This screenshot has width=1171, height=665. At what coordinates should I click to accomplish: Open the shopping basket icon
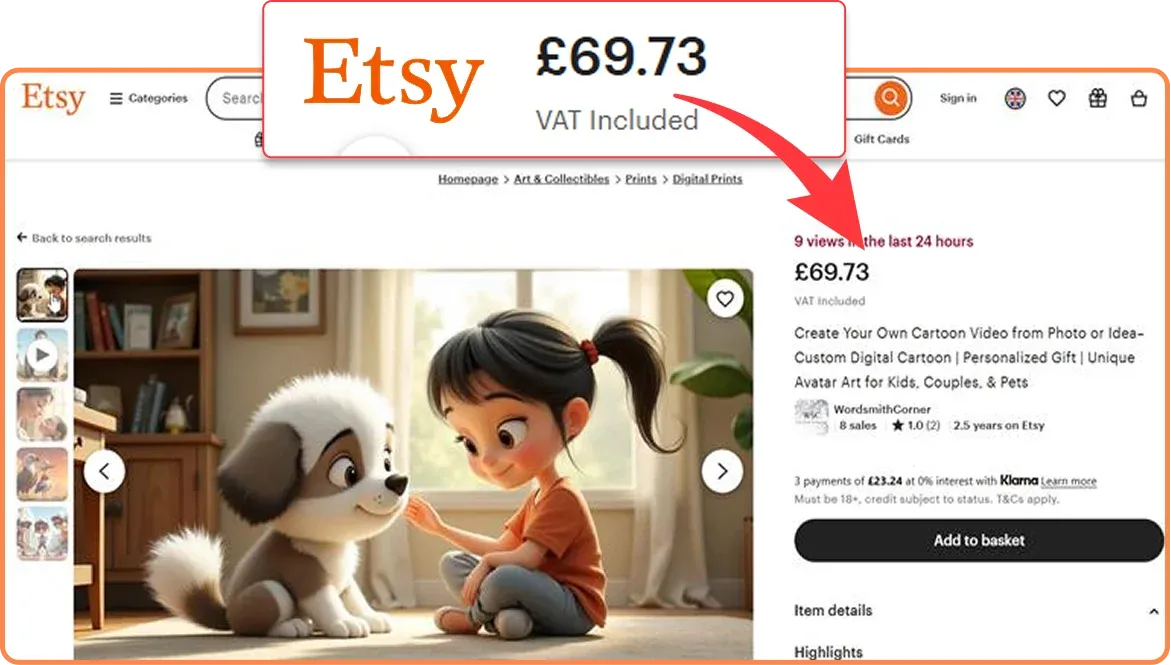[1138, 98]
